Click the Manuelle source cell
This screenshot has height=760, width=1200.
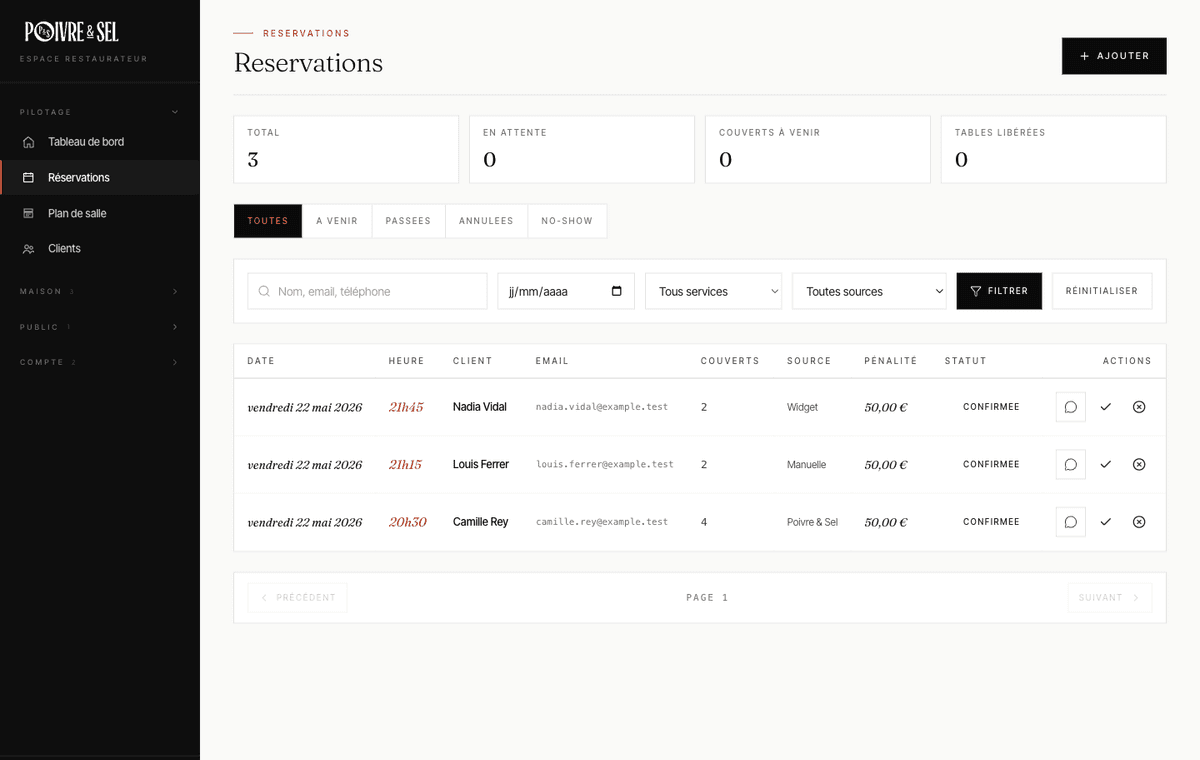click(807, 465)
